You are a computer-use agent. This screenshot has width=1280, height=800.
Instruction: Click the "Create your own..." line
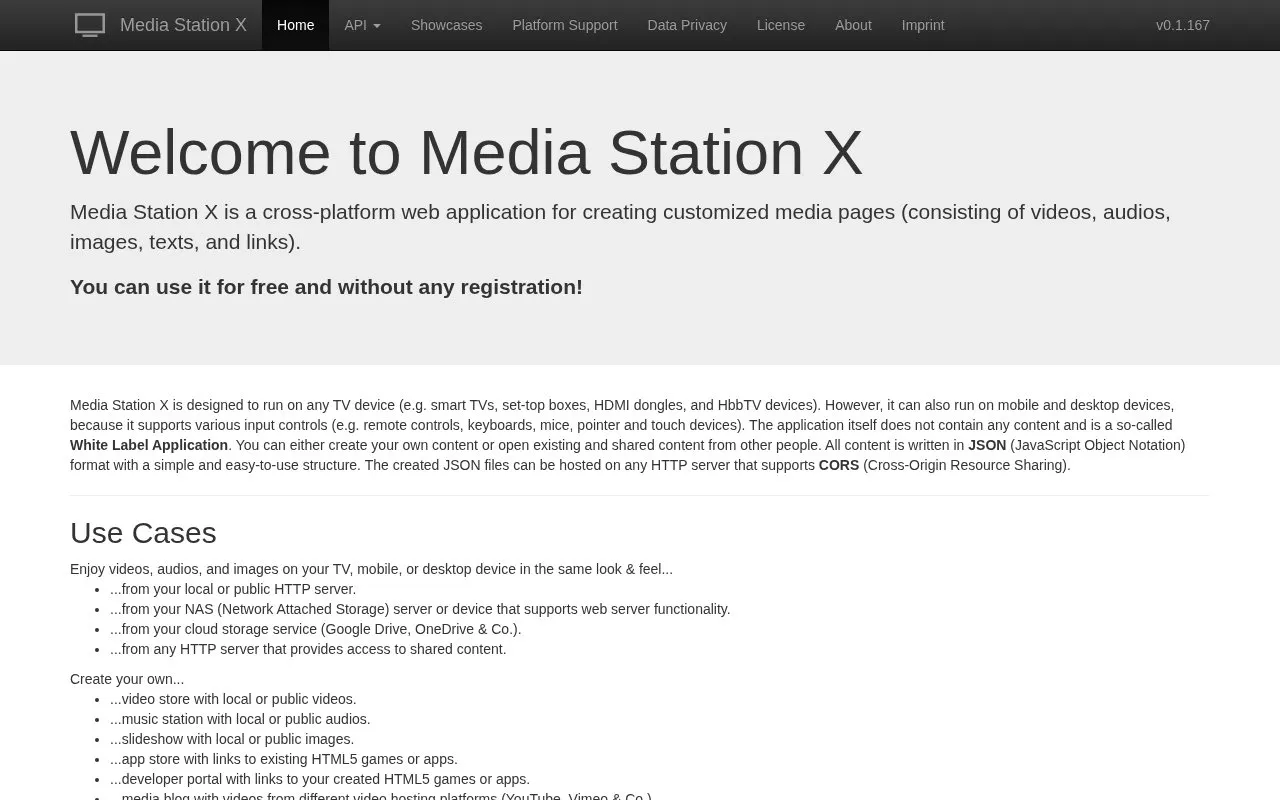(127, 679)
